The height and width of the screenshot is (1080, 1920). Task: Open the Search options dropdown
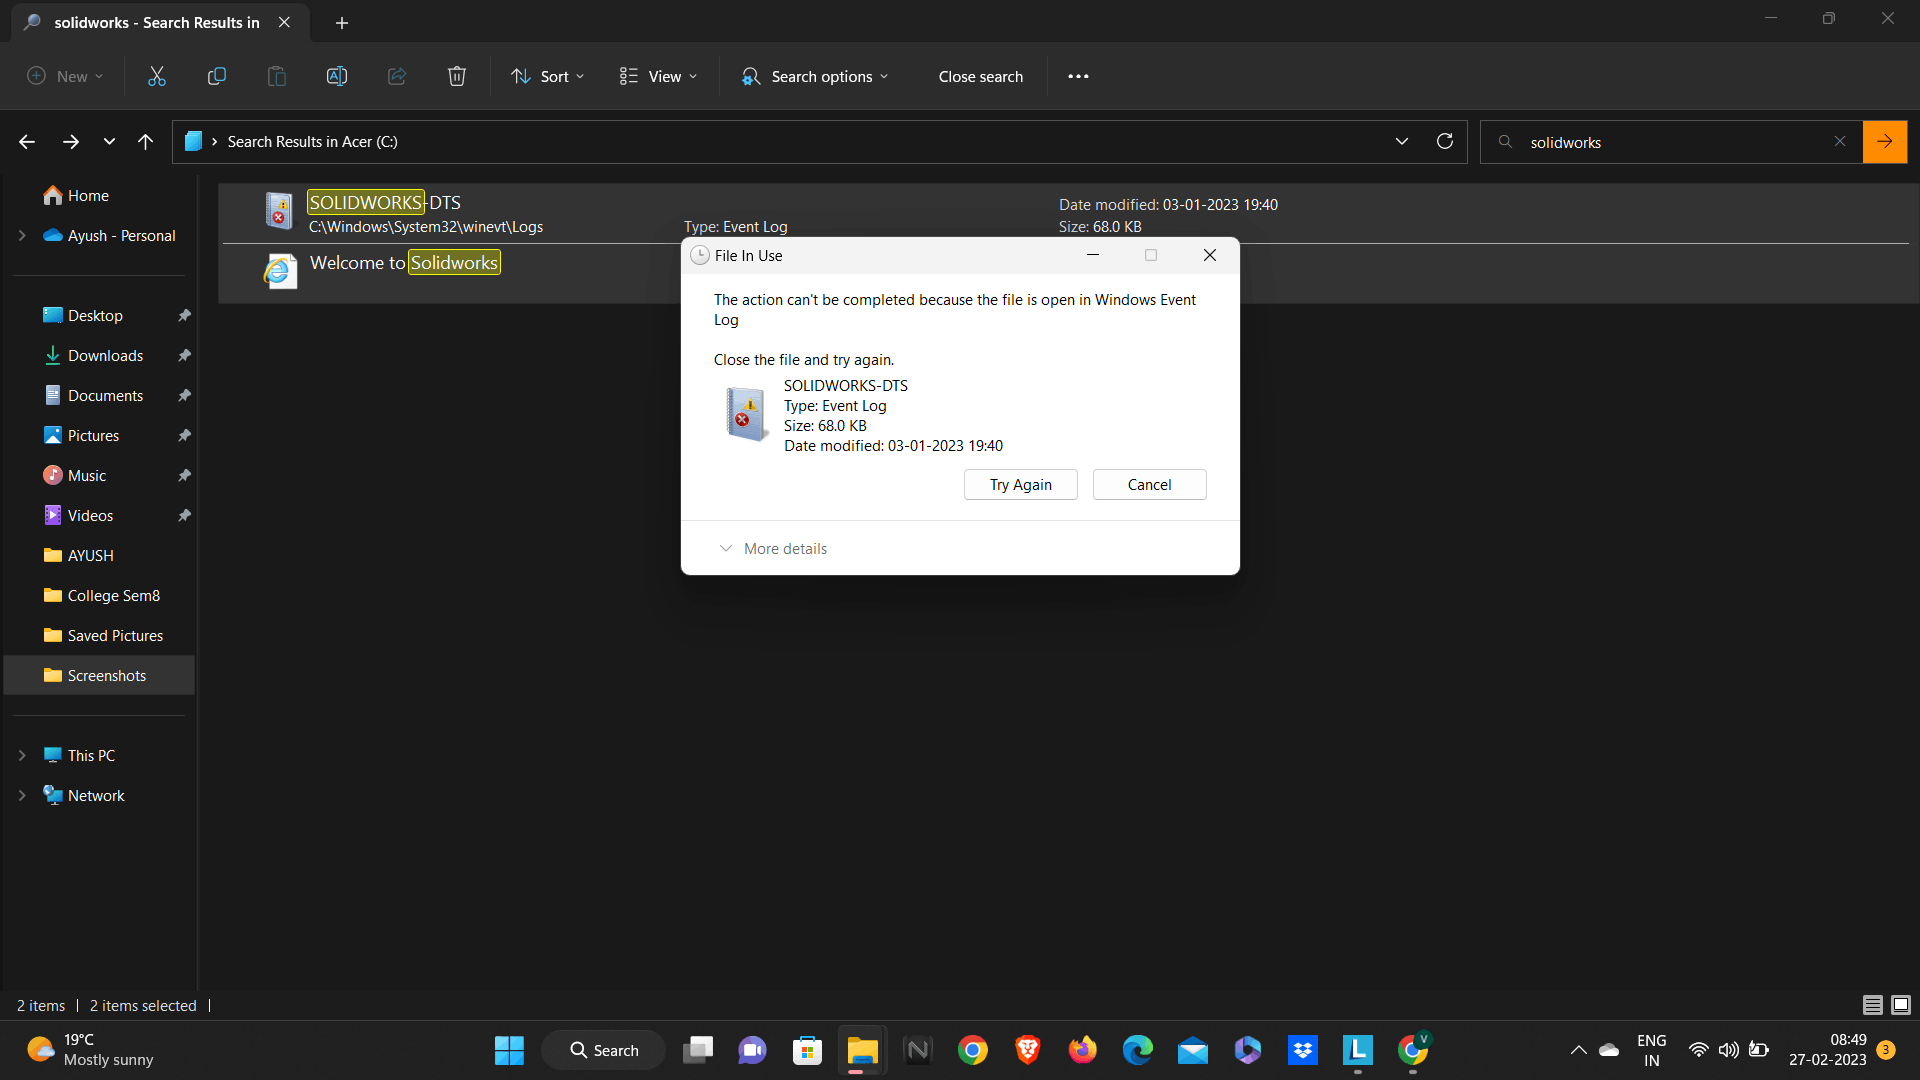point(815,76)
